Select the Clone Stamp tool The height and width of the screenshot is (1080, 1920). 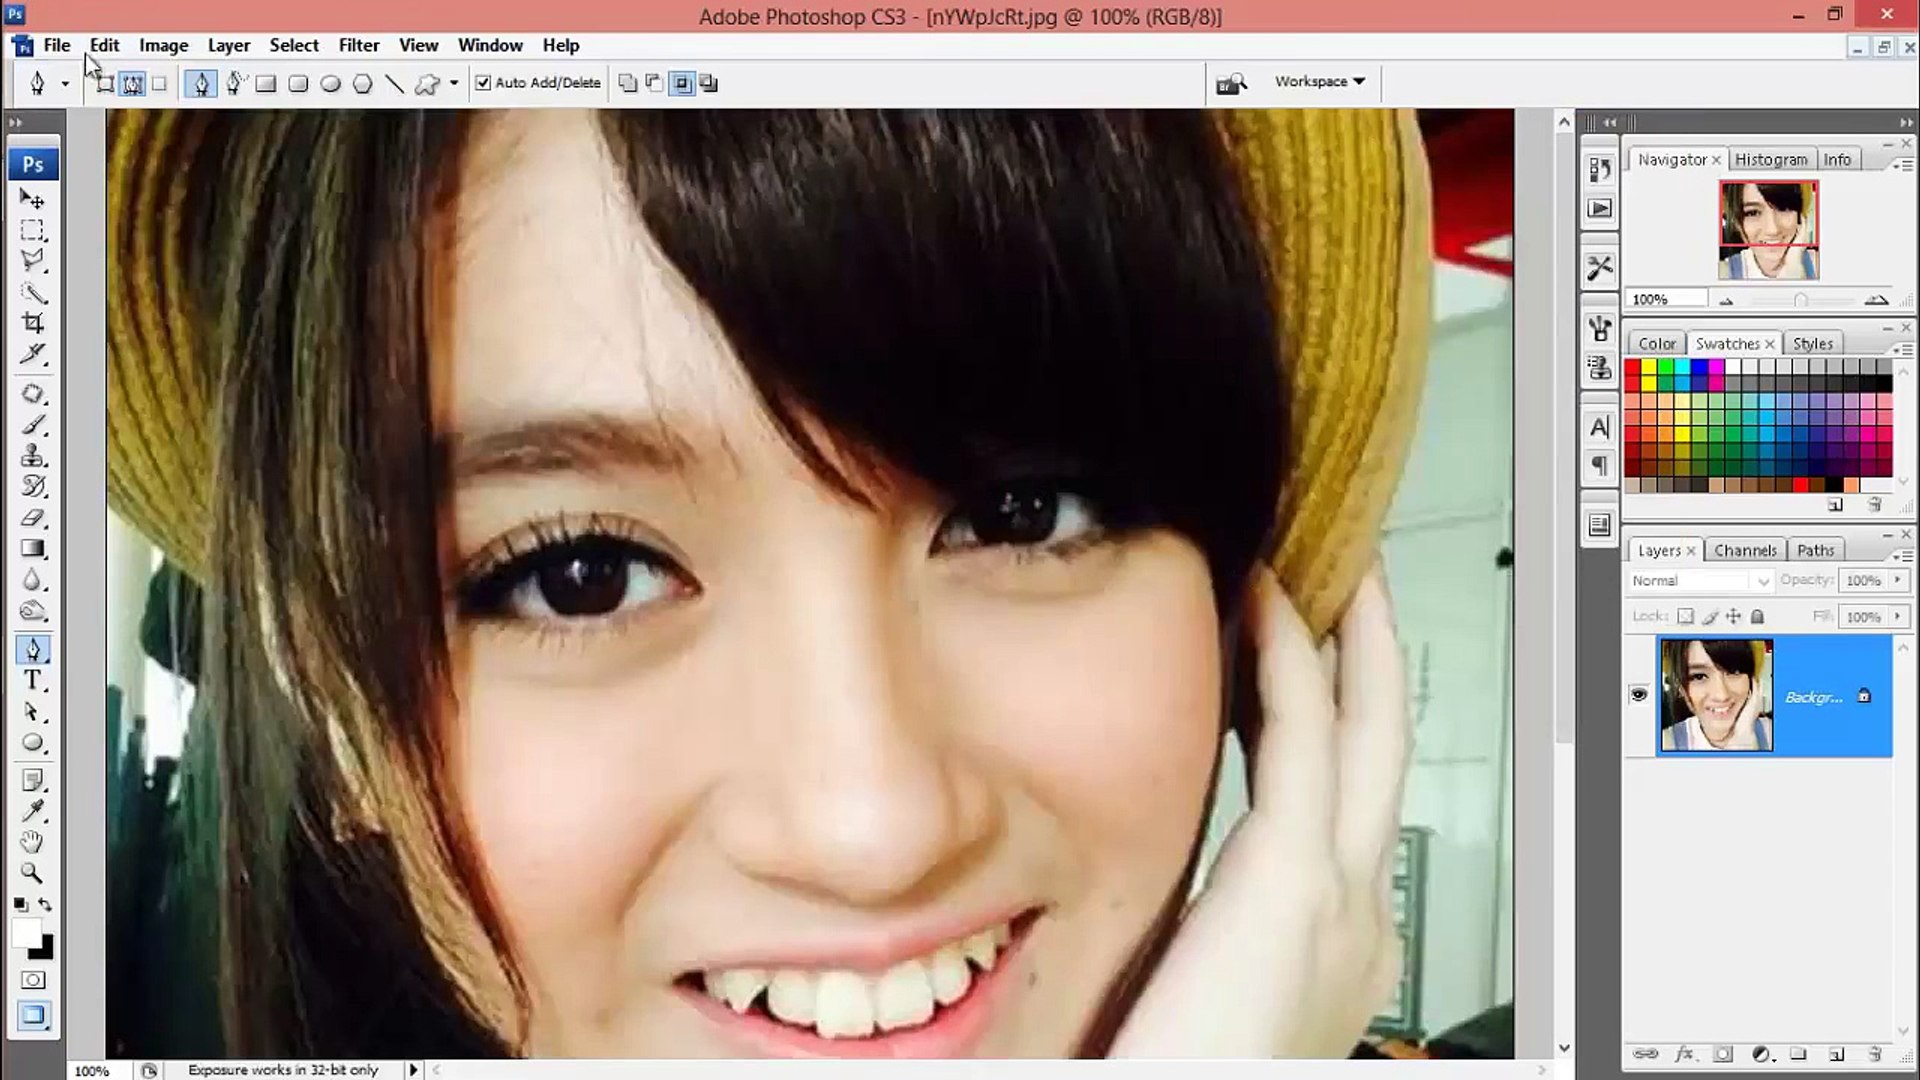(x=33, y=456)
